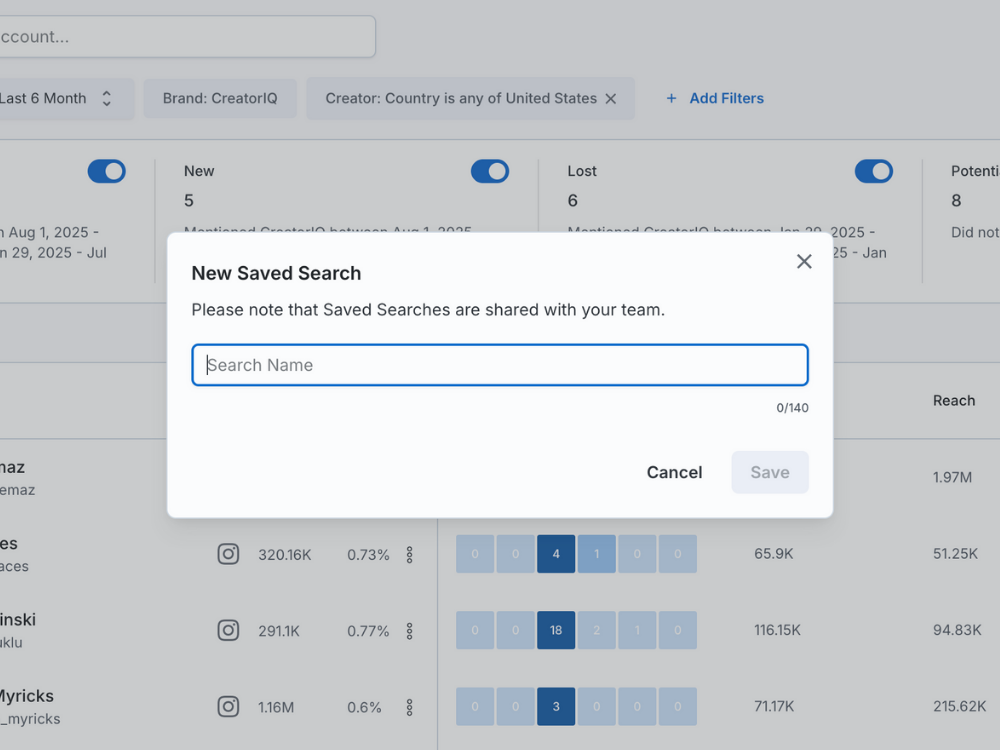The height and width of the screenshot is (750, 1000).
Task: Click the plus icon for Add Filters
Action: click(671, 98)
